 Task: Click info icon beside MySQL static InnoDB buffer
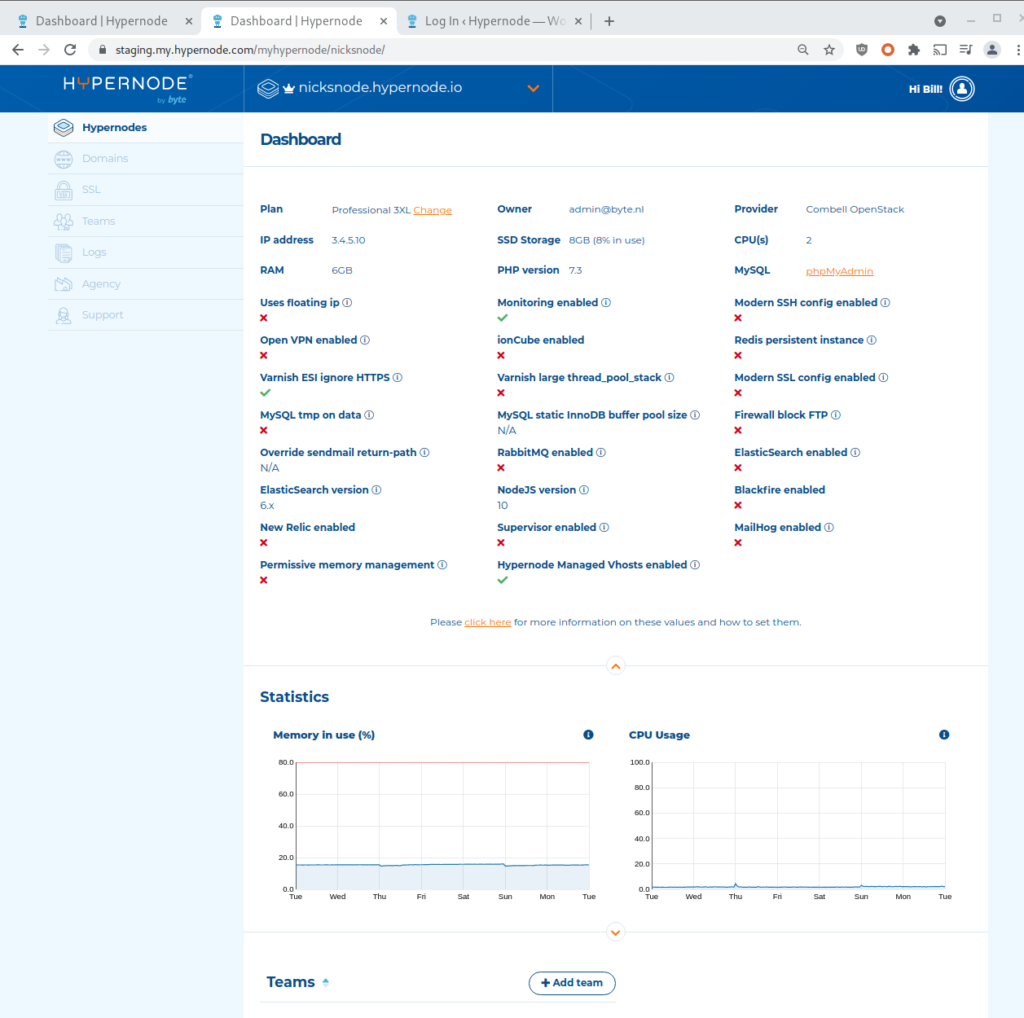coord(695,415)
